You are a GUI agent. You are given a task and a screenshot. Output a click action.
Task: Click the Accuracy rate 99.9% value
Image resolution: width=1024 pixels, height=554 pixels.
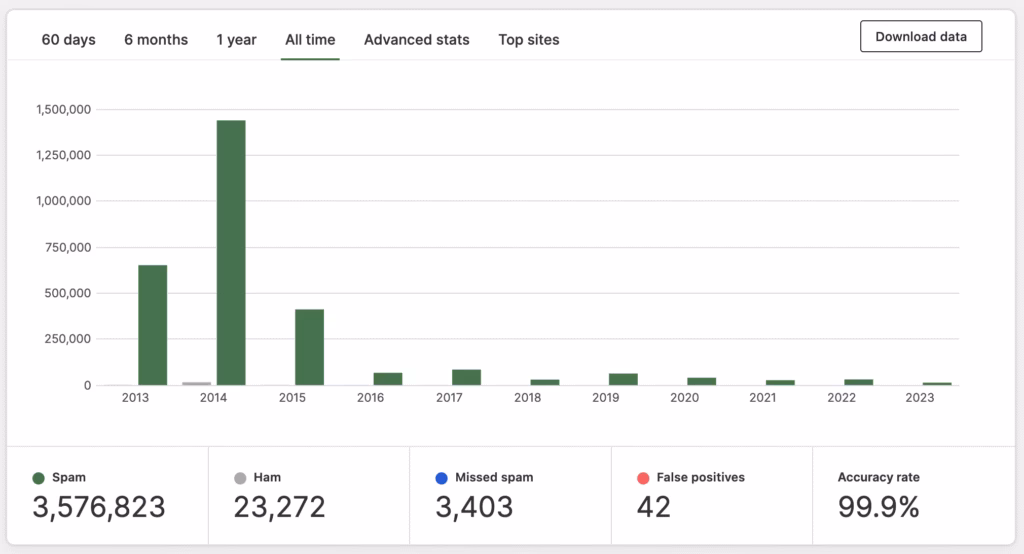coord(878,507)
